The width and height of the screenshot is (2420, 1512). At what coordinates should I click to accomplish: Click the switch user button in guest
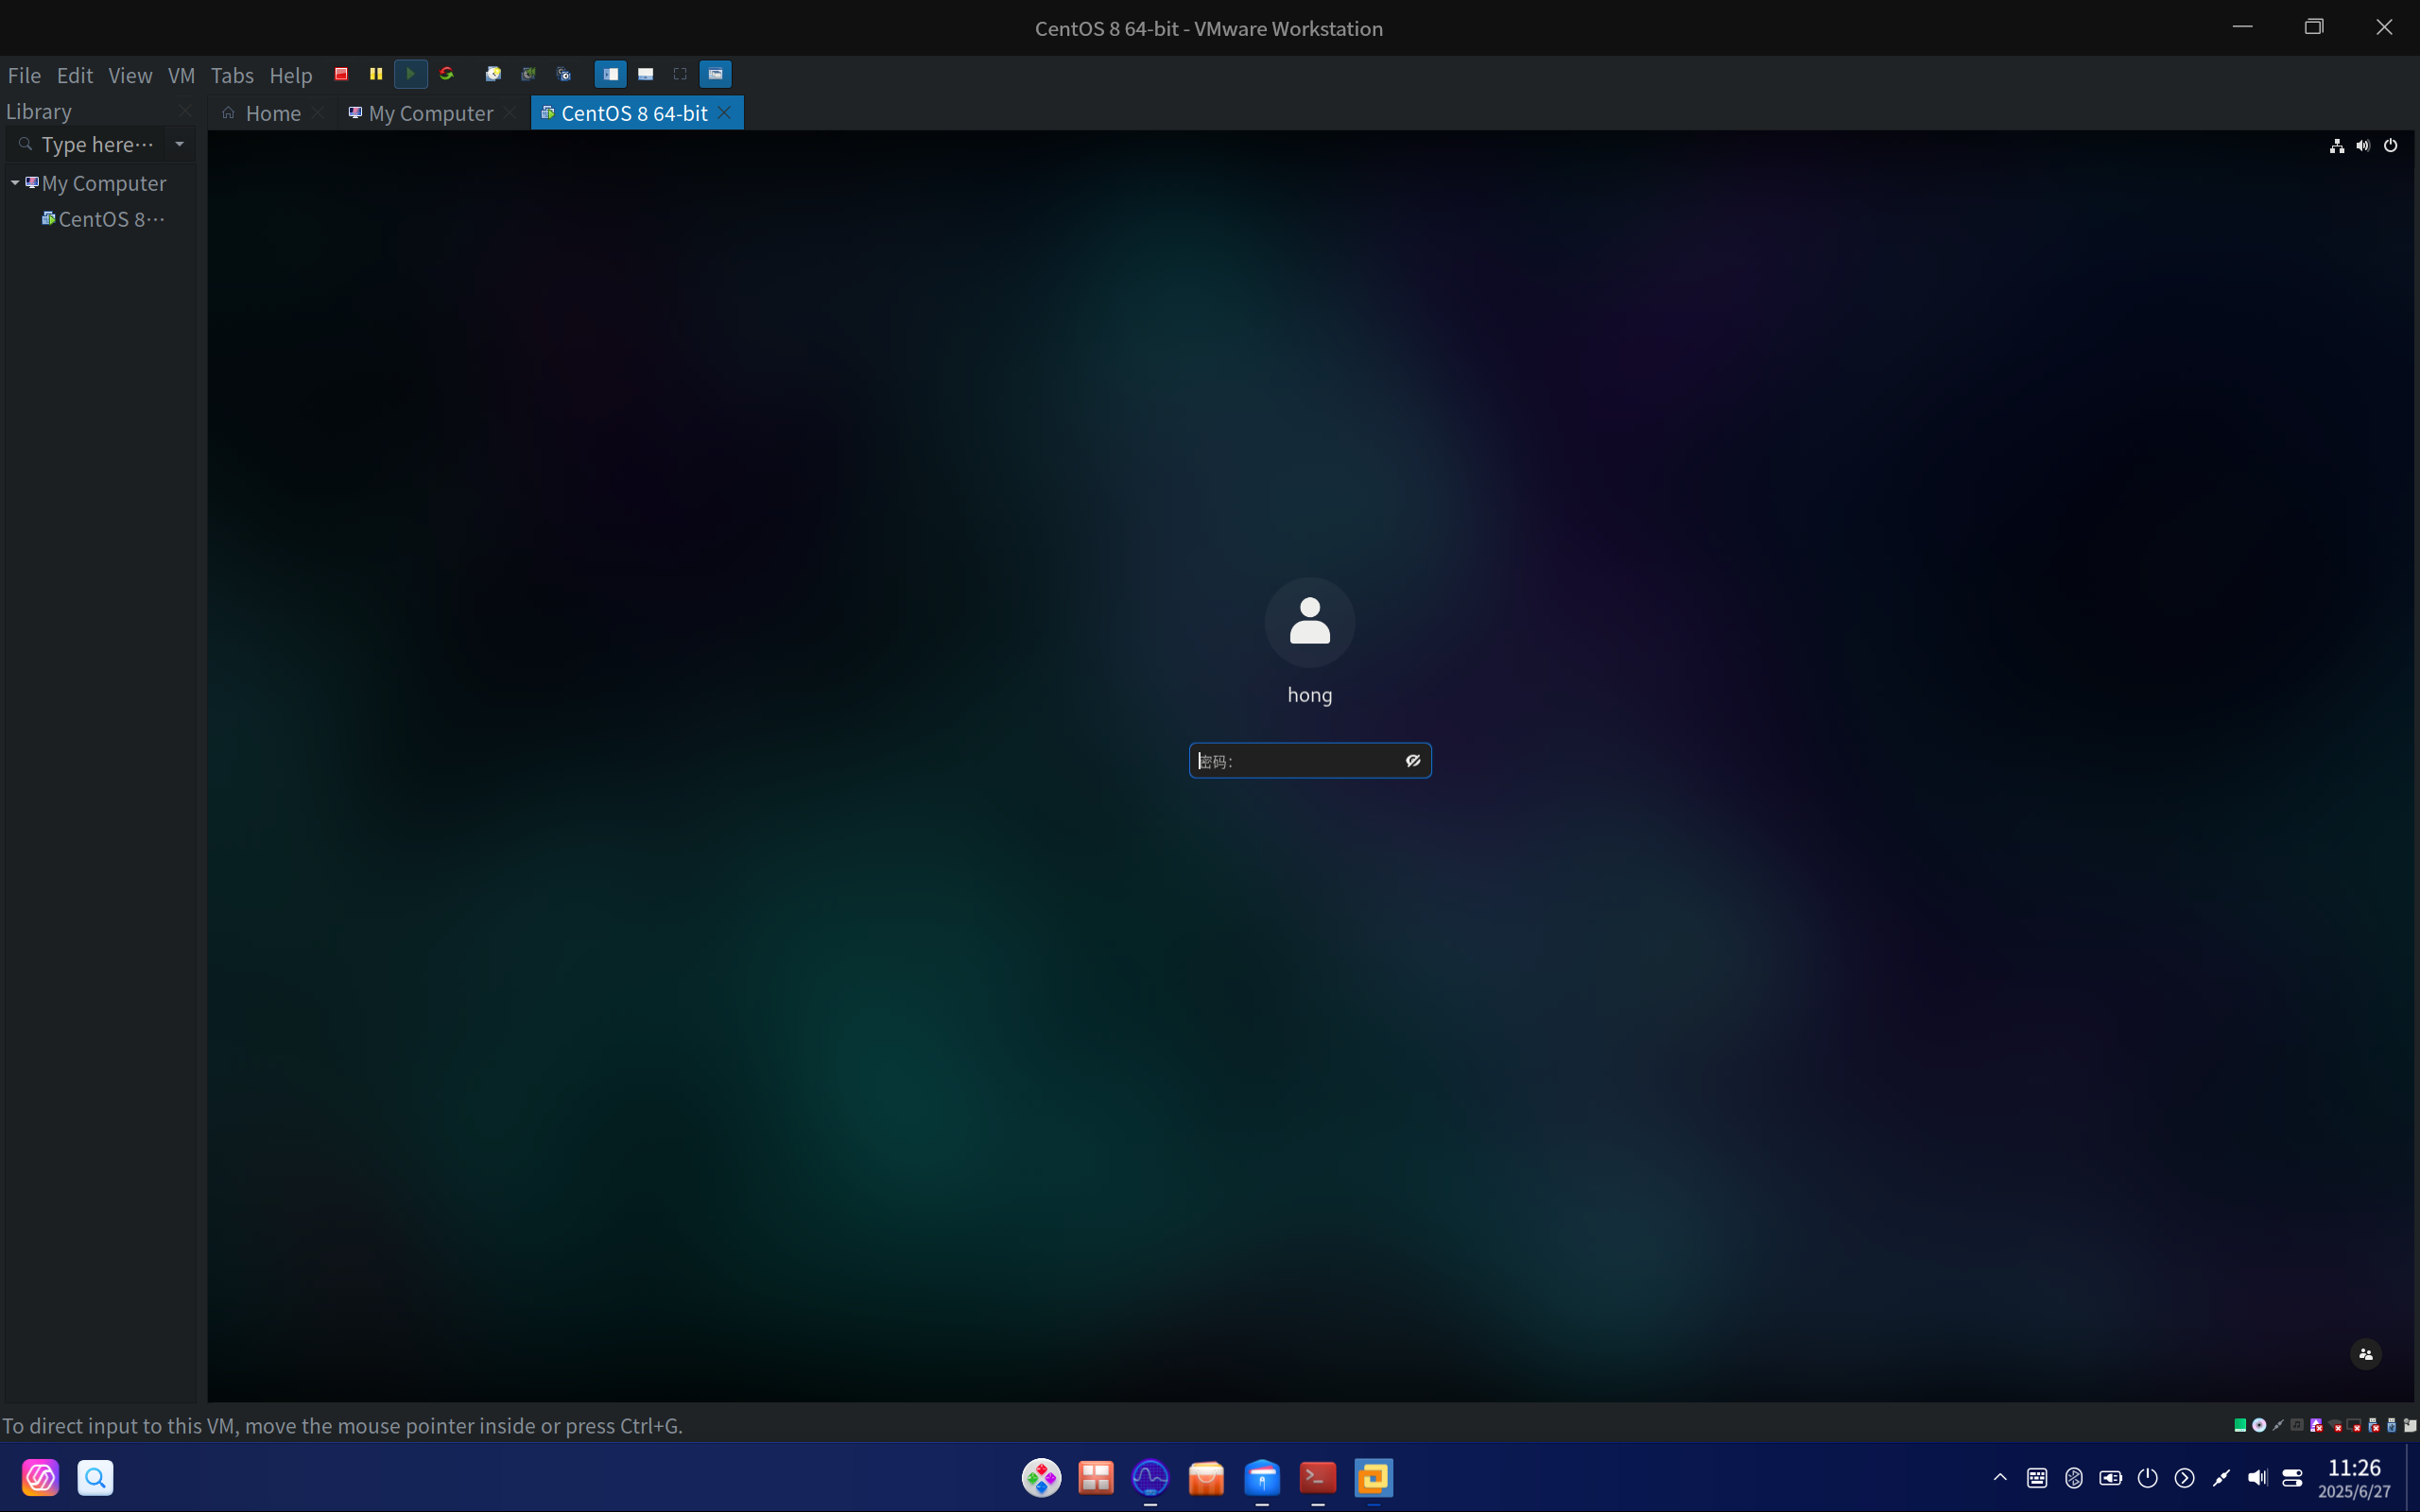[x=2366, y=1354]
